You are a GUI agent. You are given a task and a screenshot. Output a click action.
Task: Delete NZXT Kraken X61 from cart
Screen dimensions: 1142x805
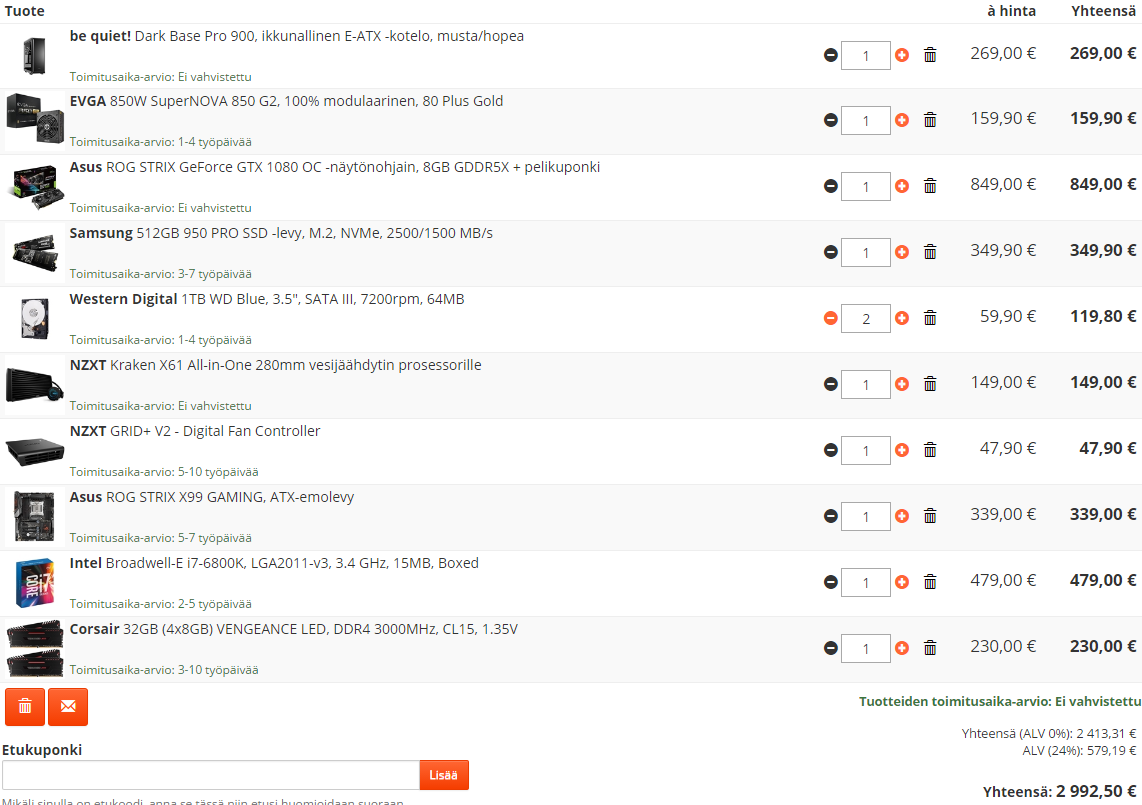click(930, 384)
